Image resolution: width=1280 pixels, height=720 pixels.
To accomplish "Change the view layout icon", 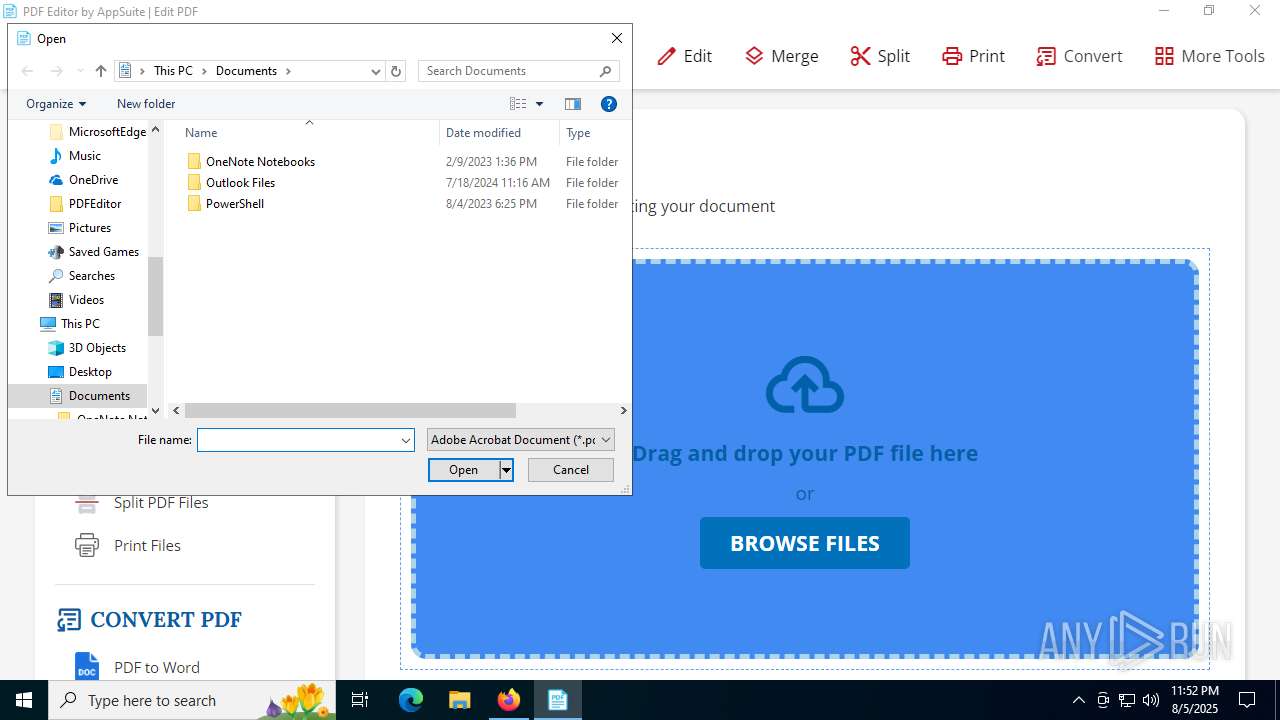I will (x=518, y=104).
